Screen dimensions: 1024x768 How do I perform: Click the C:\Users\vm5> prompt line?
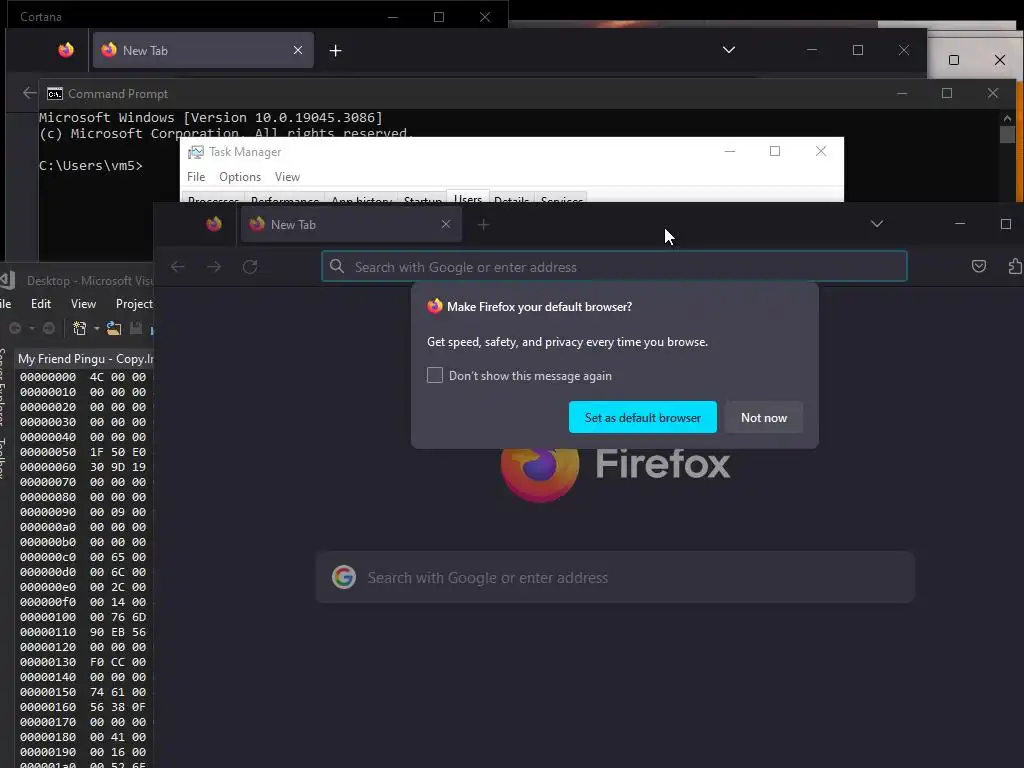click(91, 166)
